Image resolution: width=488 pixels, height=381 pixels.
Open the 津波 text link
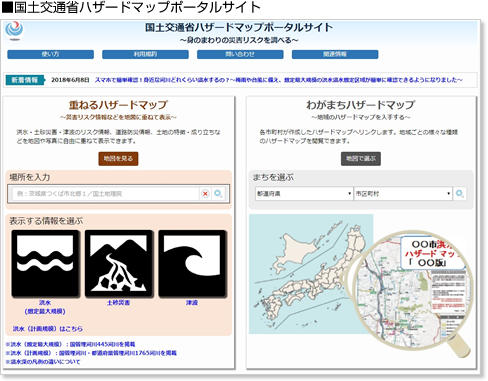point(192,303)
